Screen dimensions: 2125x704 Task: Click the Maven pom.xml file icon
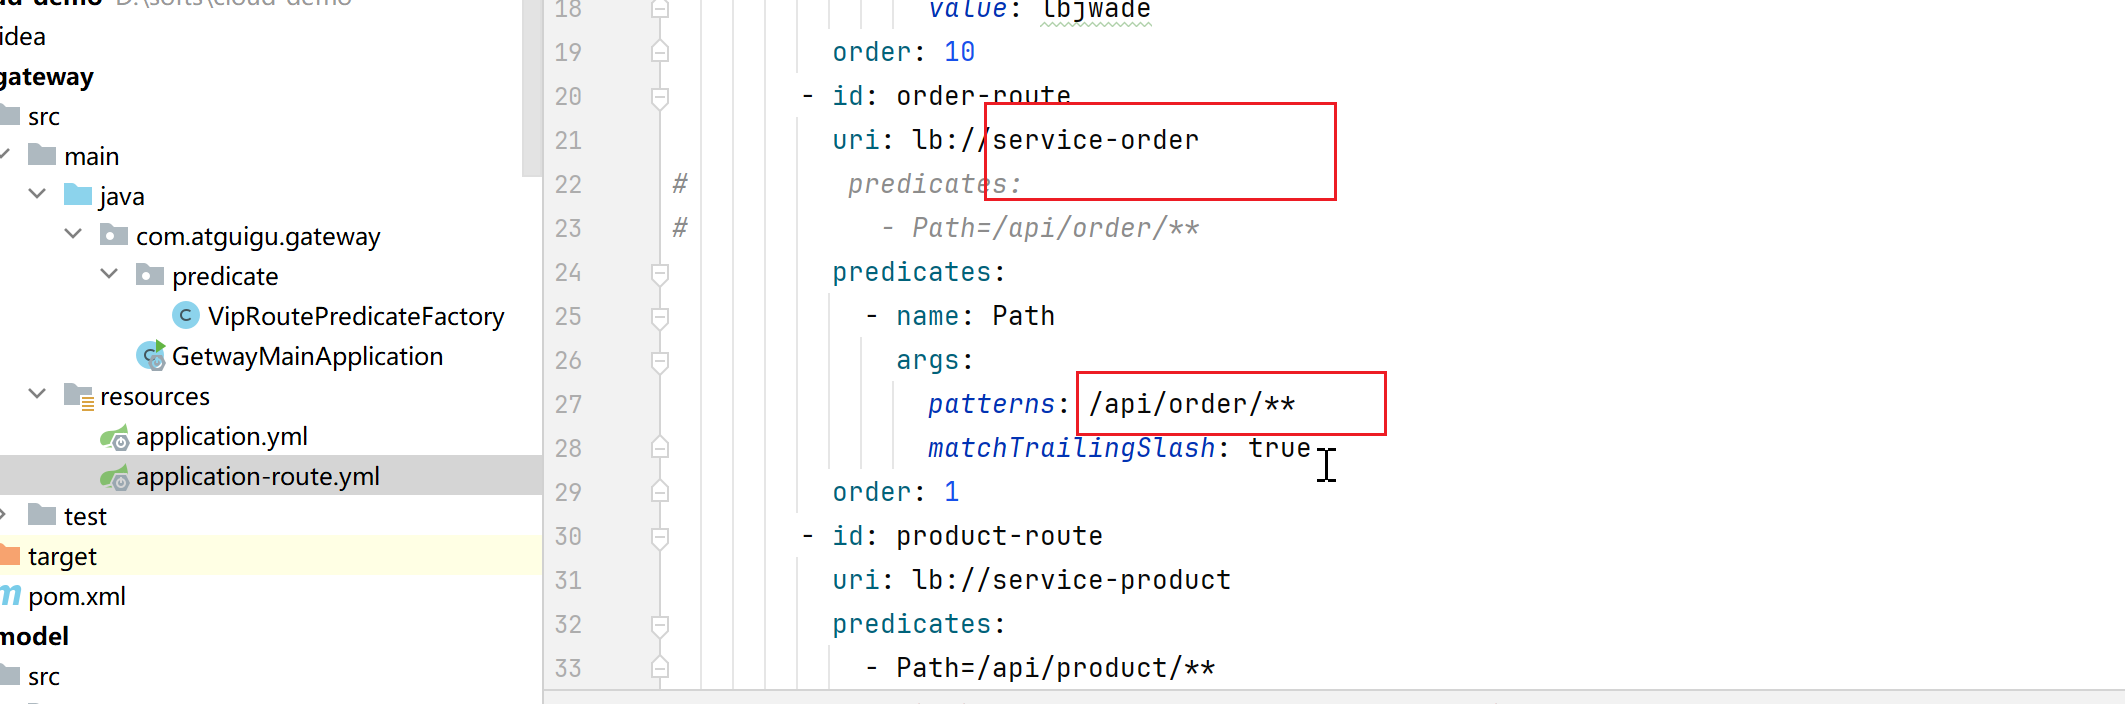point(10,596)
